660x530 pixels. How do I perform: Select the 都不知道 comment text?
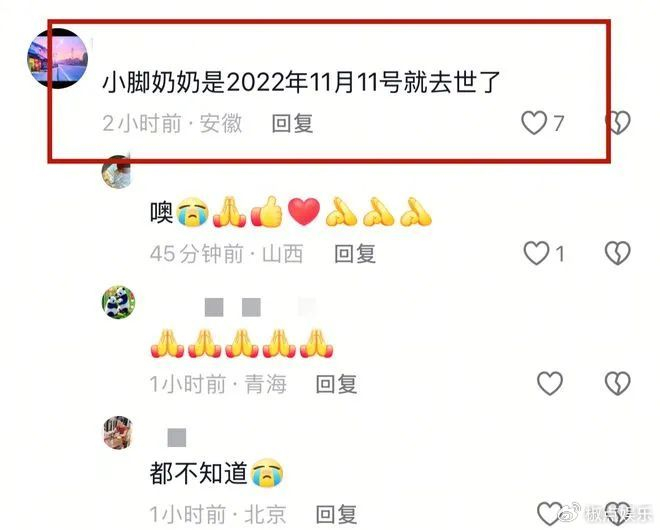(198, 473)
